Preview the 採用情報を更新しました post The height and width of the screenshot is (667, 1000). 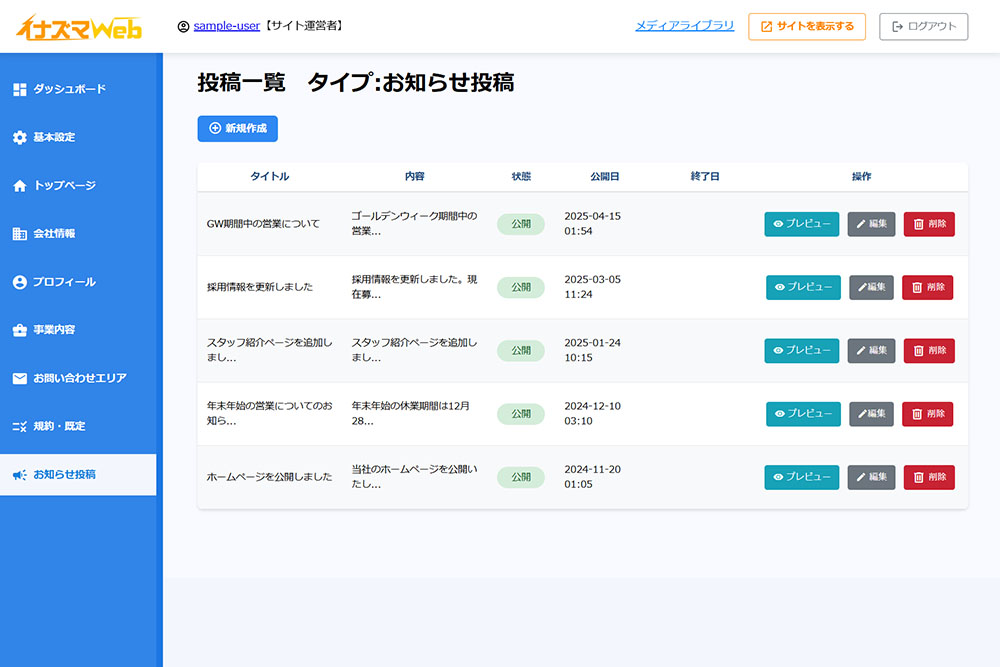pos(803,287)
